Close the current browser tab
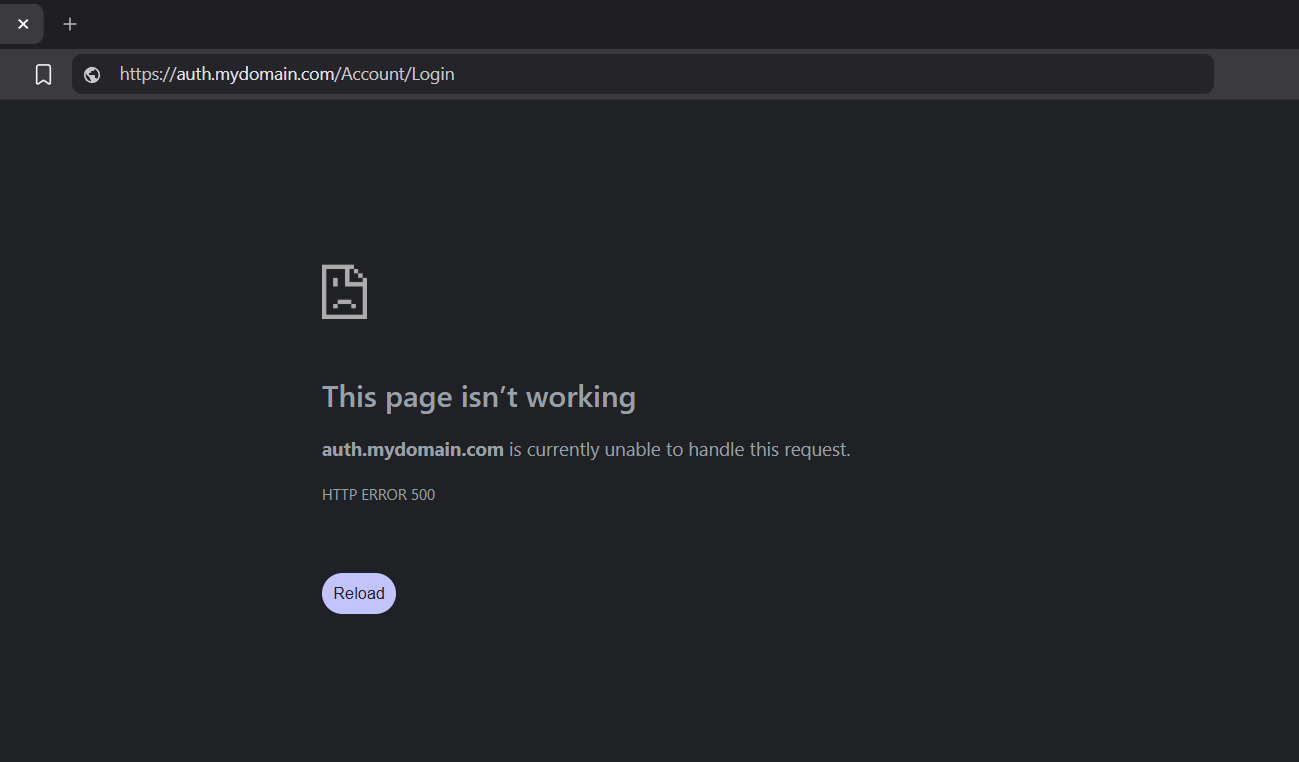1299x762 pixels. tap(23, 24)
